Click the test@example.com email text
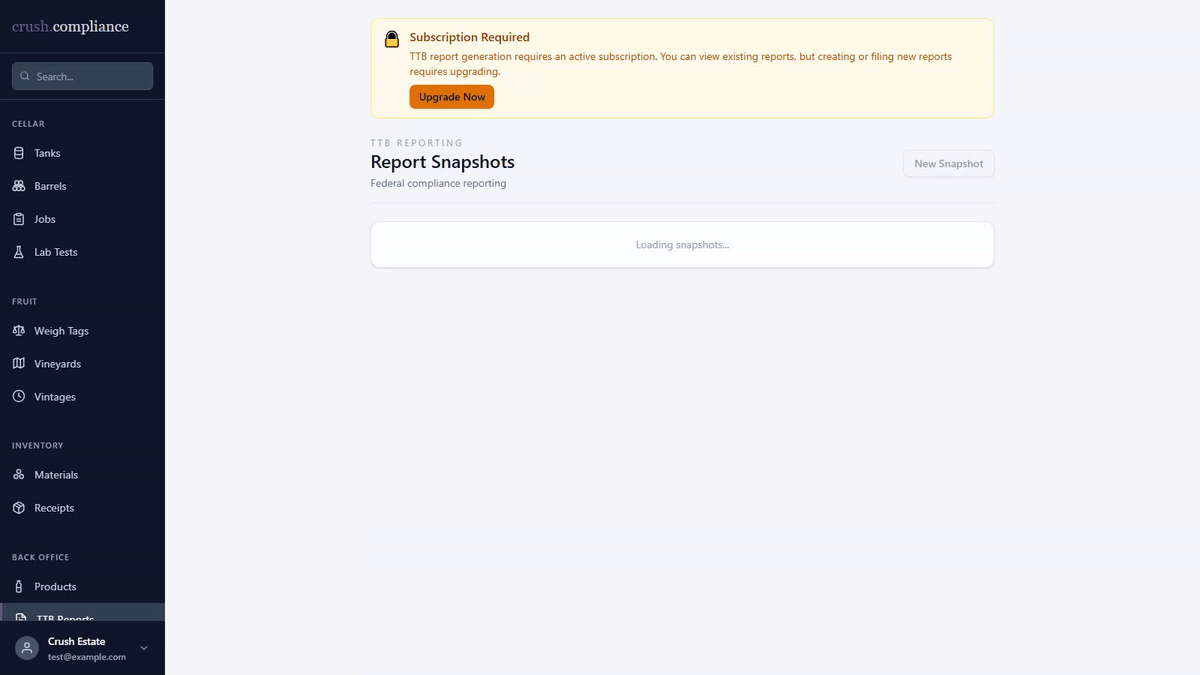Screen dimensions: 1200x675 [87, 657]
